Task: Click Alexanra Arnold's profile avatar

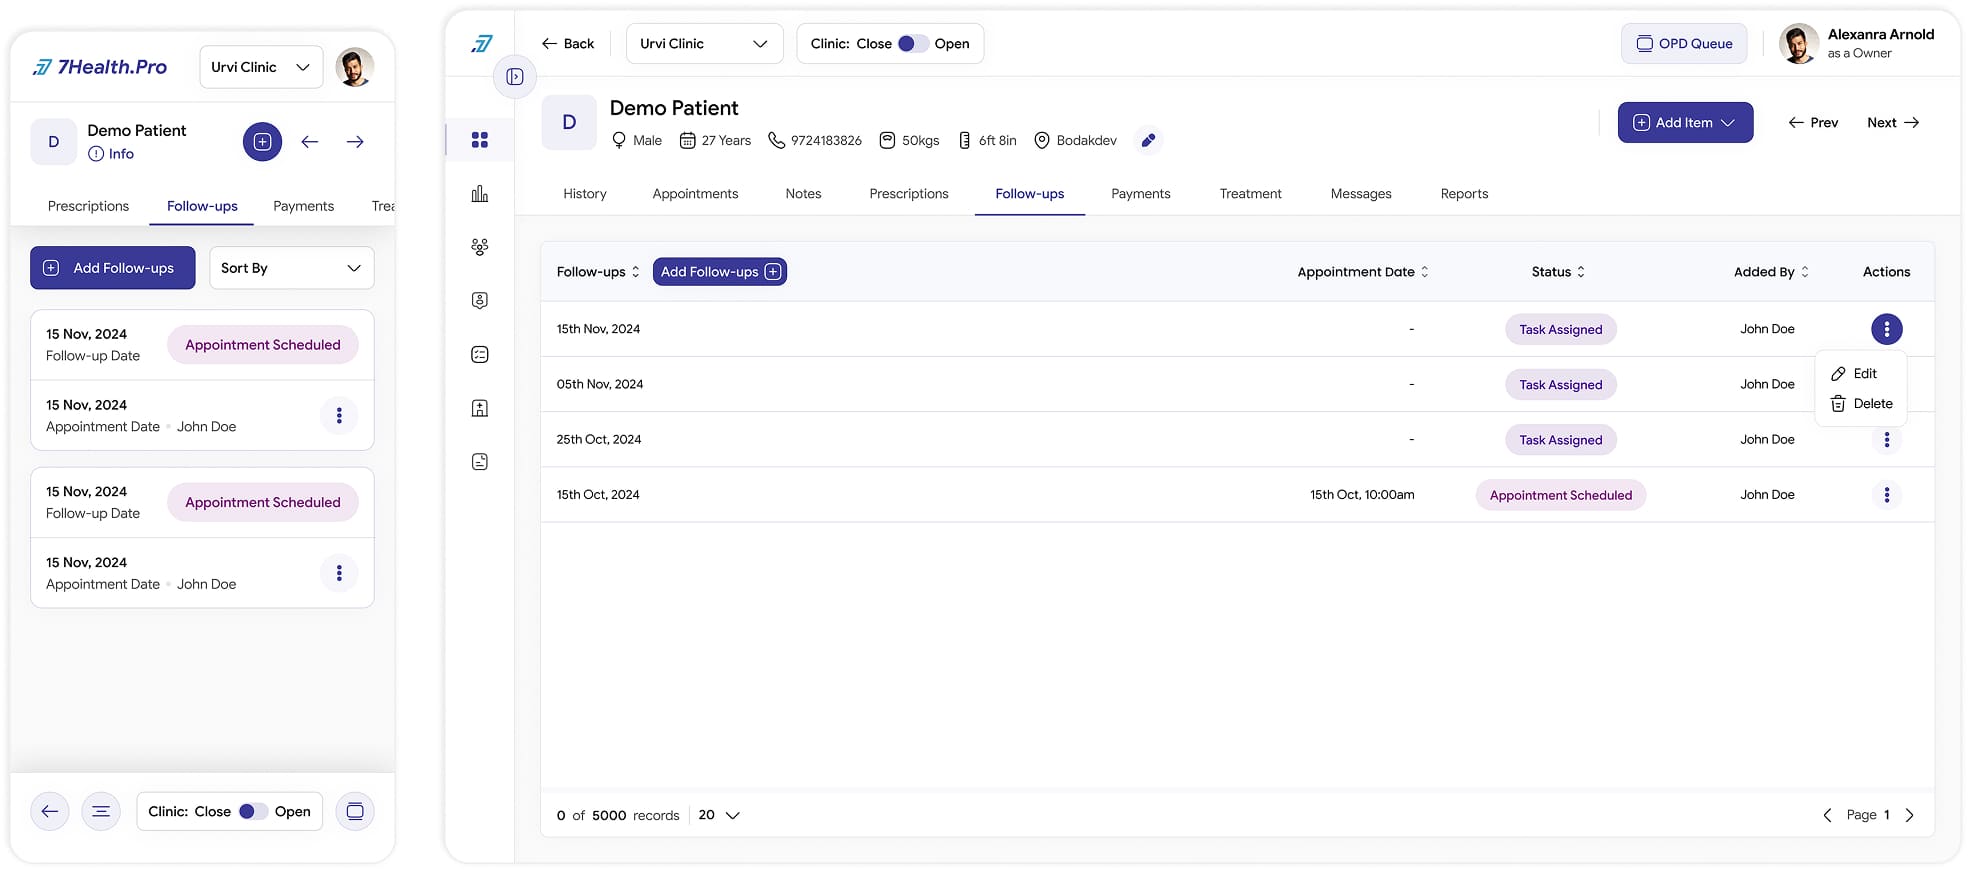Action: 1798,44
